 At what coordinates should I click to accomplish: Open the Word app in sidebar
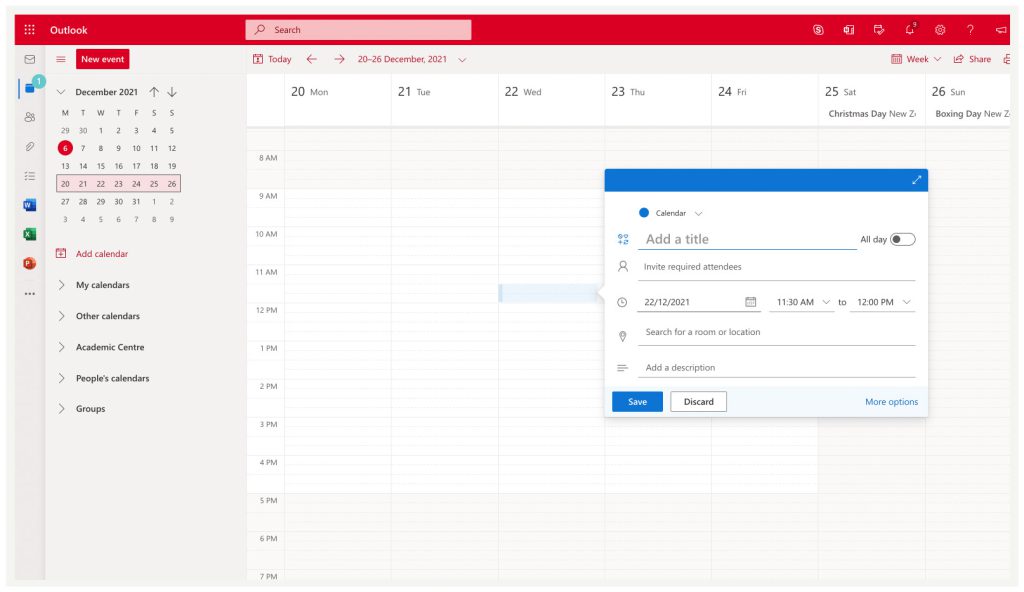pos(29,205)
